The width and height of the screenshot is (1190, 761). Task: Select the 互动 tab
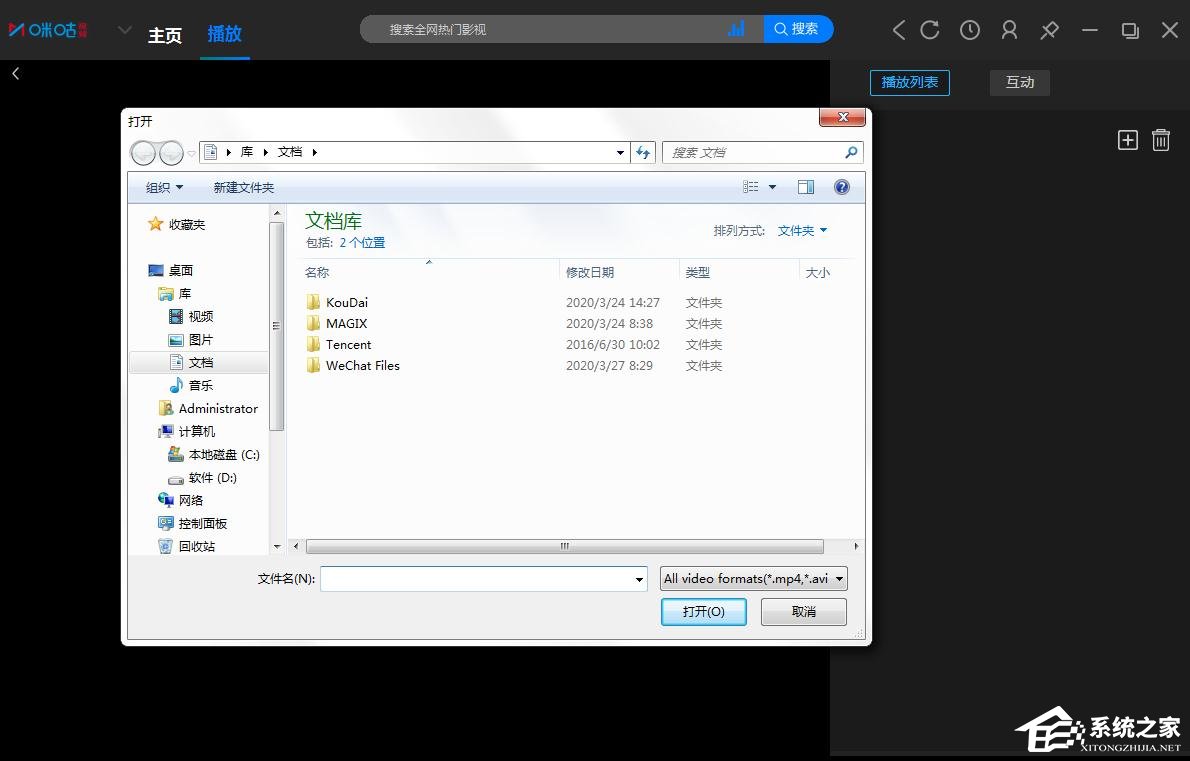point(1019,82)
